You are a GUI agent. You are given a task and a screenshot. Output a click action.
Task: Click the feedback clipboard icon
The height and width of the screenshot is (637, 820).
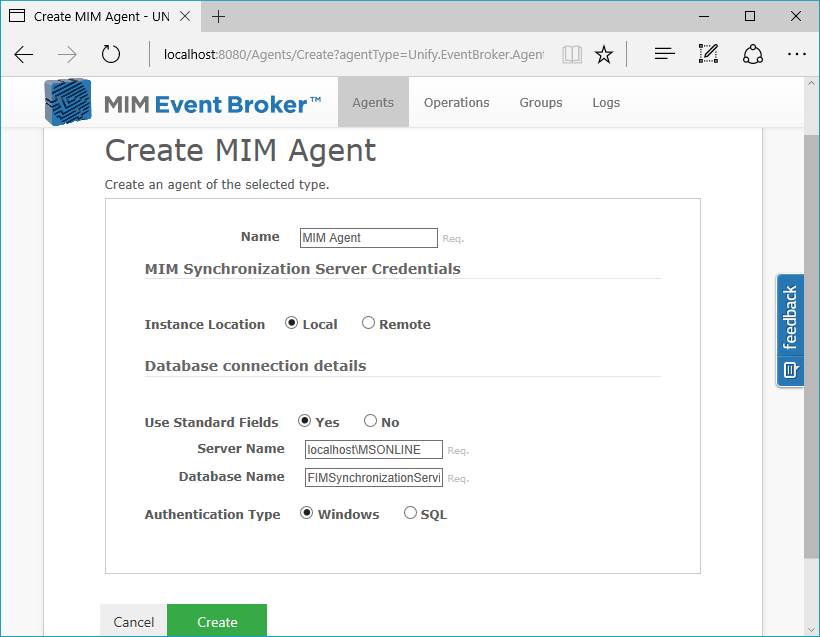pos(790,370)
